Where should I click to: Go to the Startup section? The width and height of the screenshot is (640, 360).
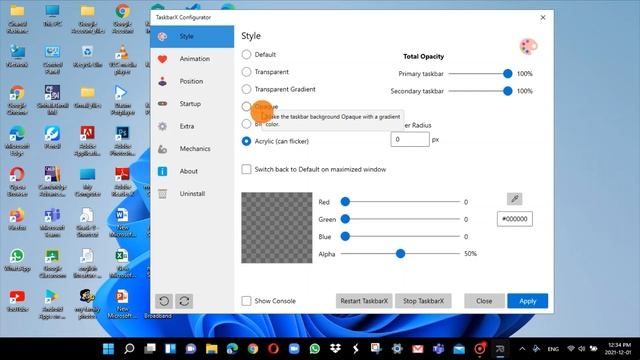click(192, 104)
